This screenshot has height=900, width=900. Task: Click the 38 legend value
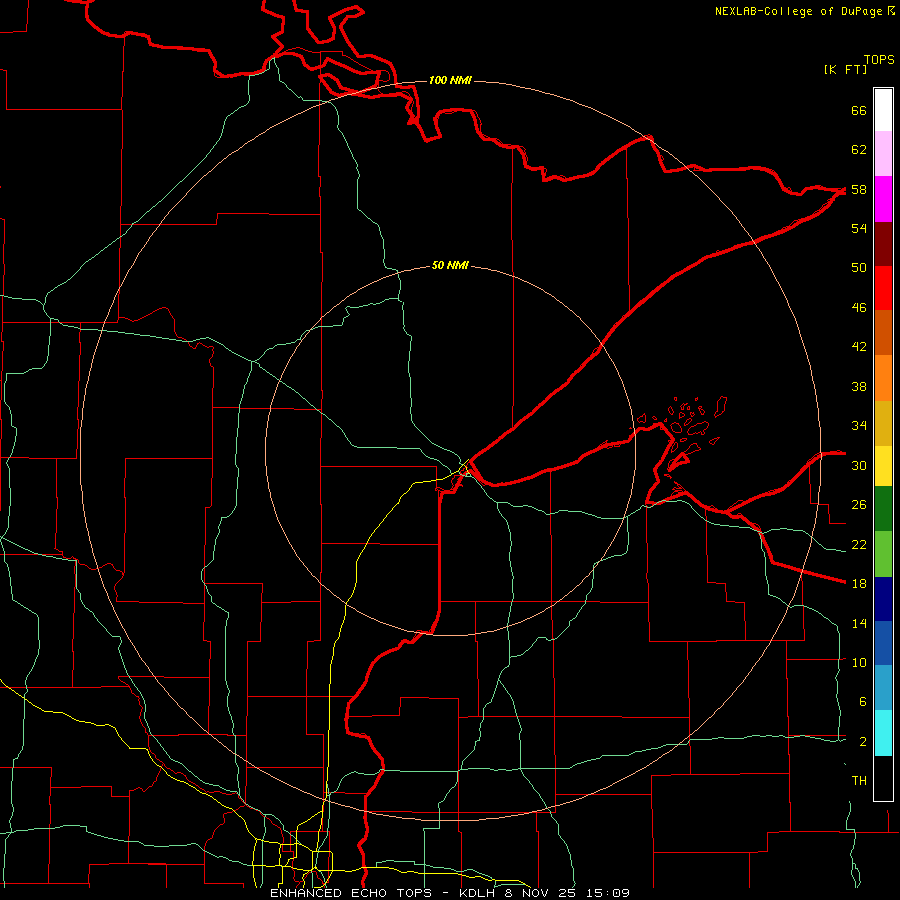[859, 386]
